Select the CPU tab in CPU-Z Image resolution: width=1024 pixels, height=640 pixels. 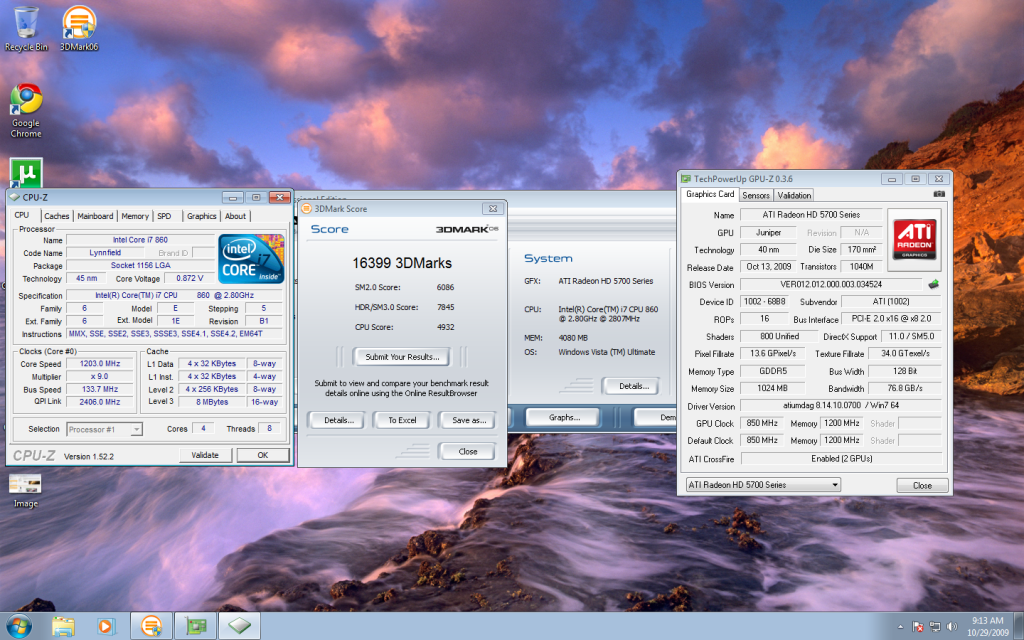coord(23,215)
